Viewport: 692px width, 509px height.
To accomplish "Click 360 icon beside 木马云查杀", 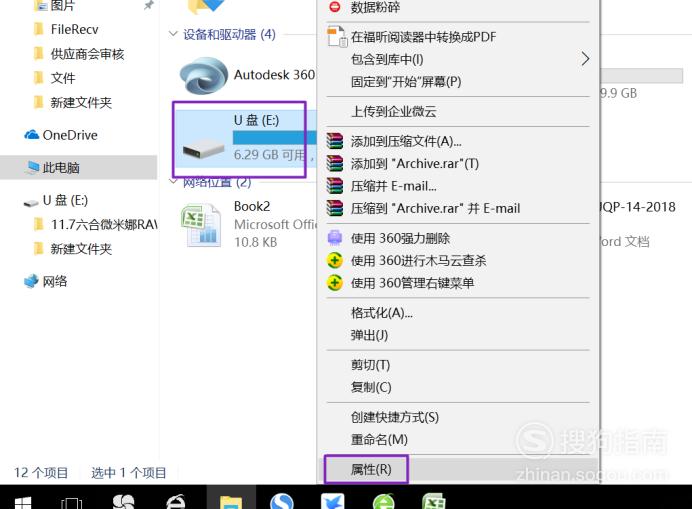I will click(x=335, y=260).
